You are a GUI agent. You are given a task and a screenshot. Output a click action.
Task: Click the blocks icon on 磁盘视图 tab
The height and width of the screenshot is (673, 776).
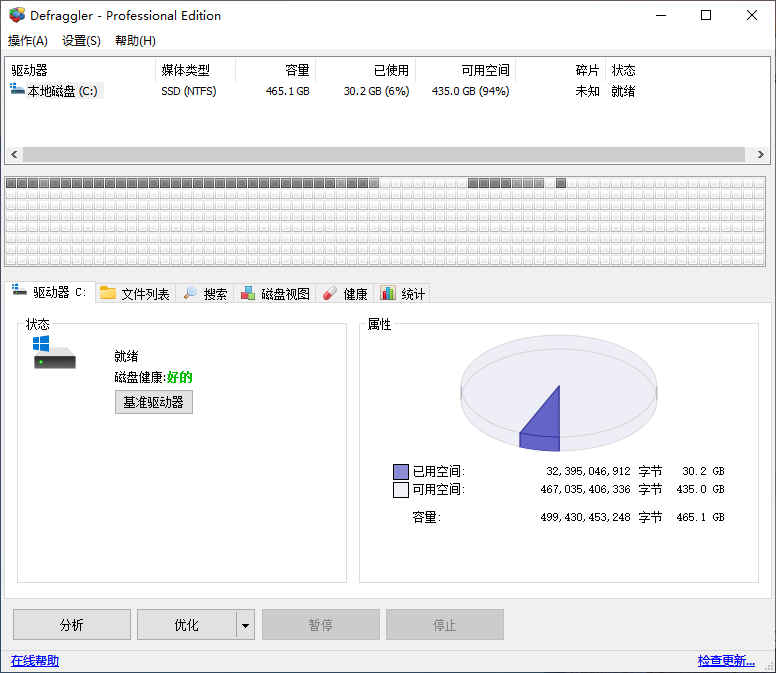[248, 293]
